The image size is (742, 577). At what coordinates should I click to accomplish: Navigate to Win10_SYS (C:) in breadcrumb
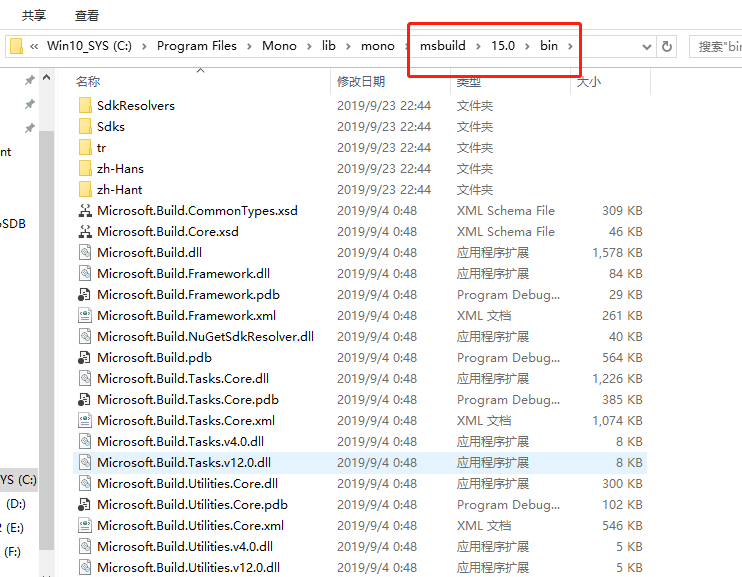(89, 46)
